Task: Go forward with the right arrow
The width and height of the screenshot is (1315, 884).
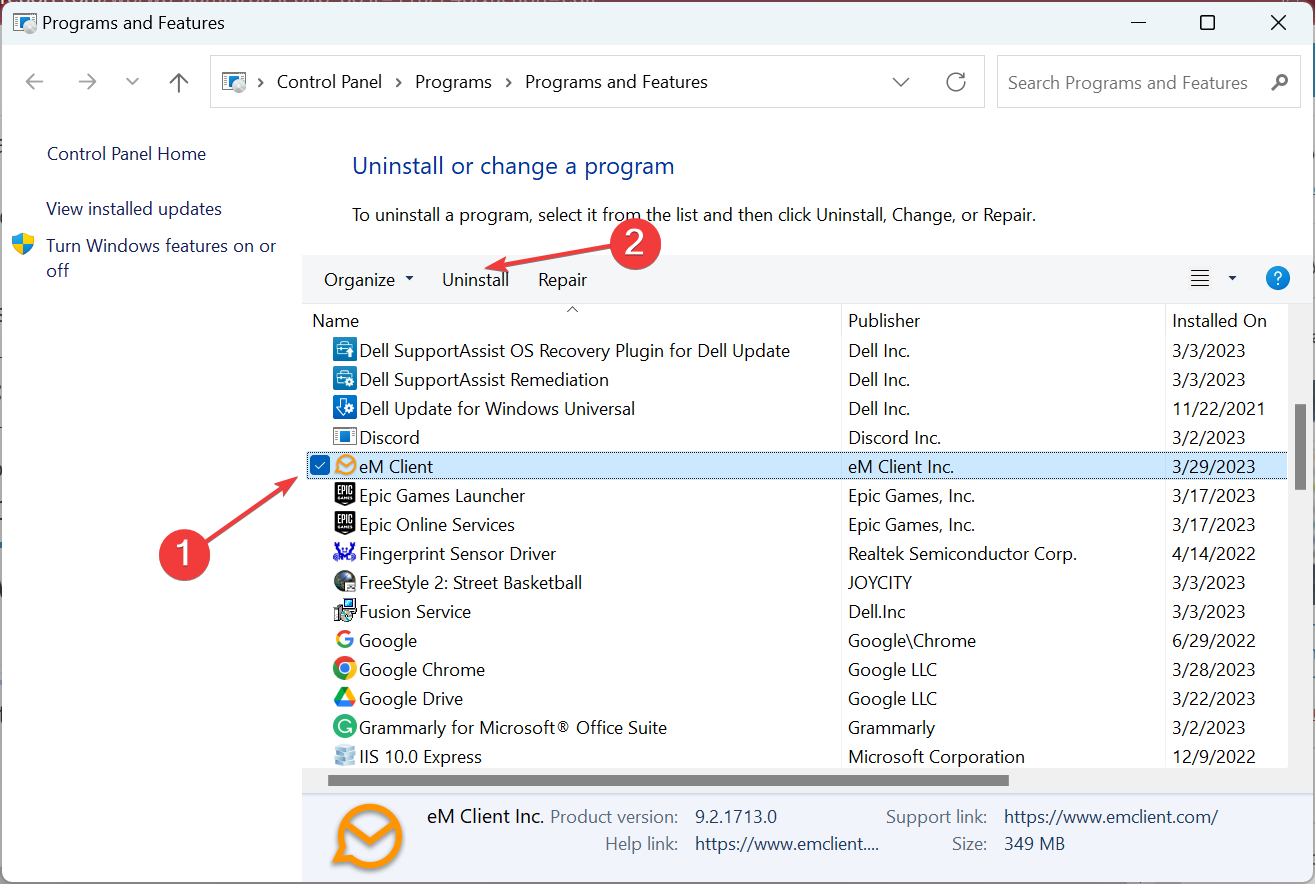Action: [x=88, y=82]
